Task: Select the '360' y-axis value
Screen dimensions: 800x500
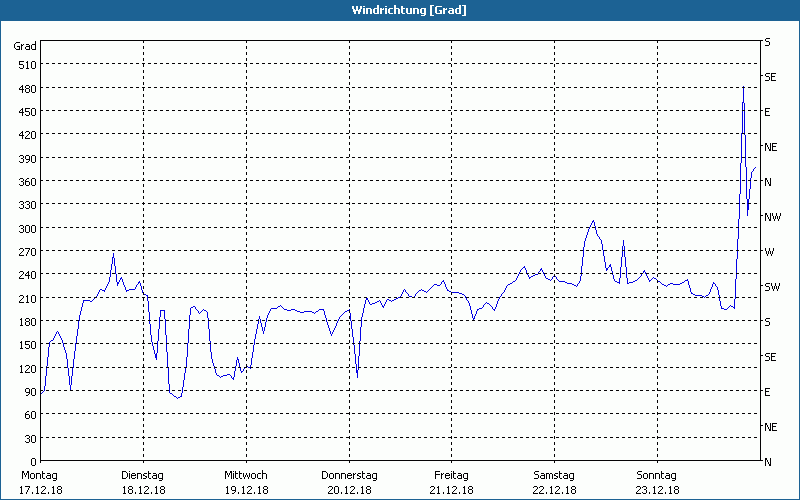Action: click(x=28, y=182)
